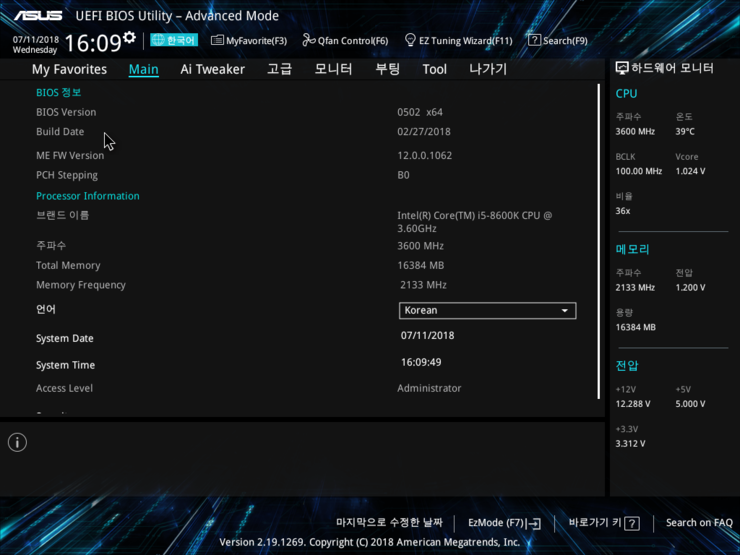The height and width of the screenshot is (555, 740).
Task: Select the 언어 row label
Action: pyautogui.click(x=46, y=310)
